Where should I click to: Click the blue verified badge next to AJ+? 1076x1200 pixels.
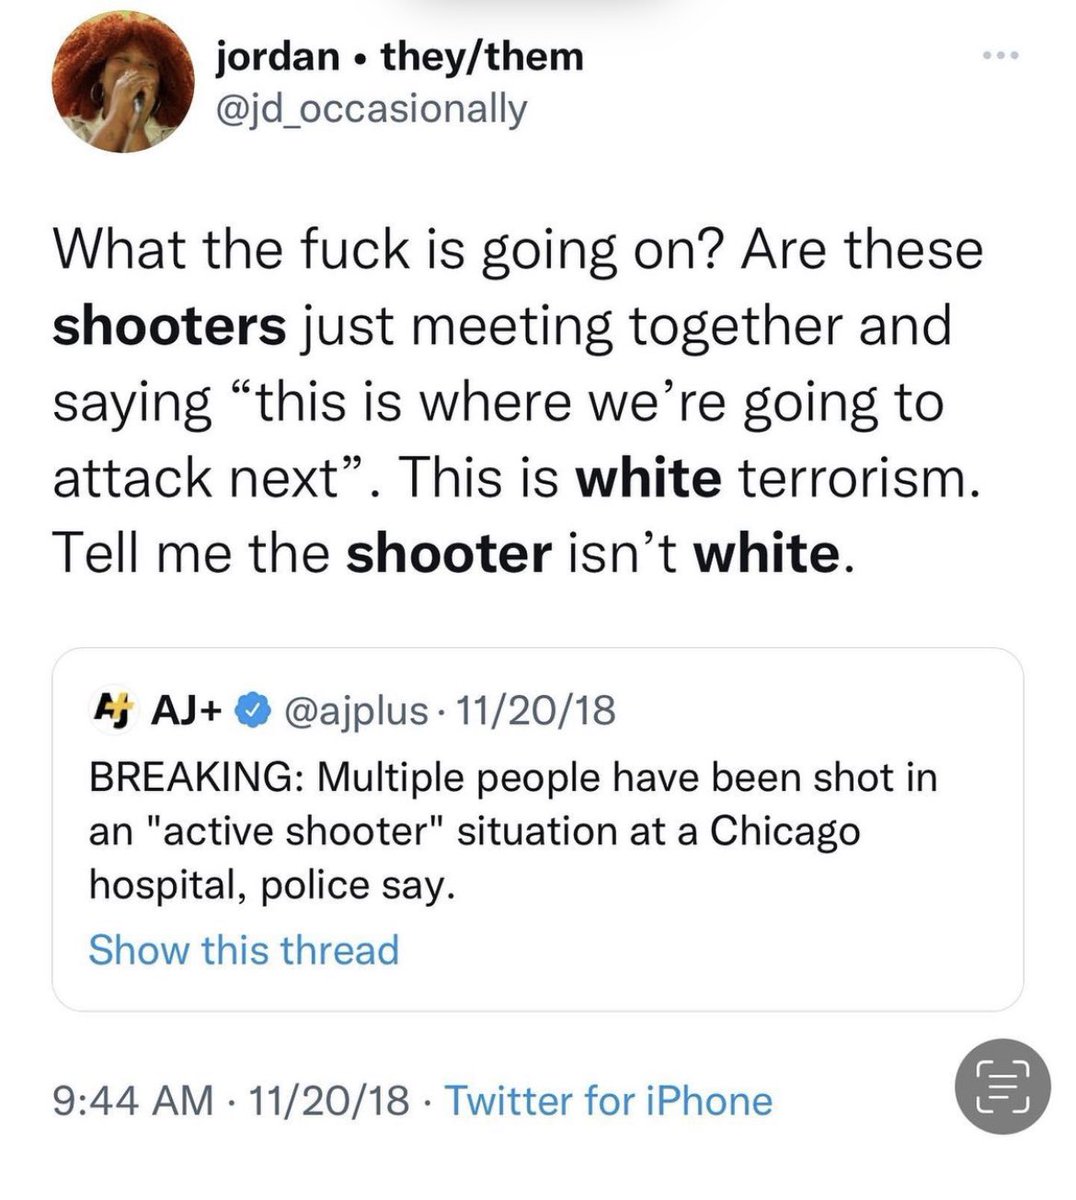(x=252, y=711)
